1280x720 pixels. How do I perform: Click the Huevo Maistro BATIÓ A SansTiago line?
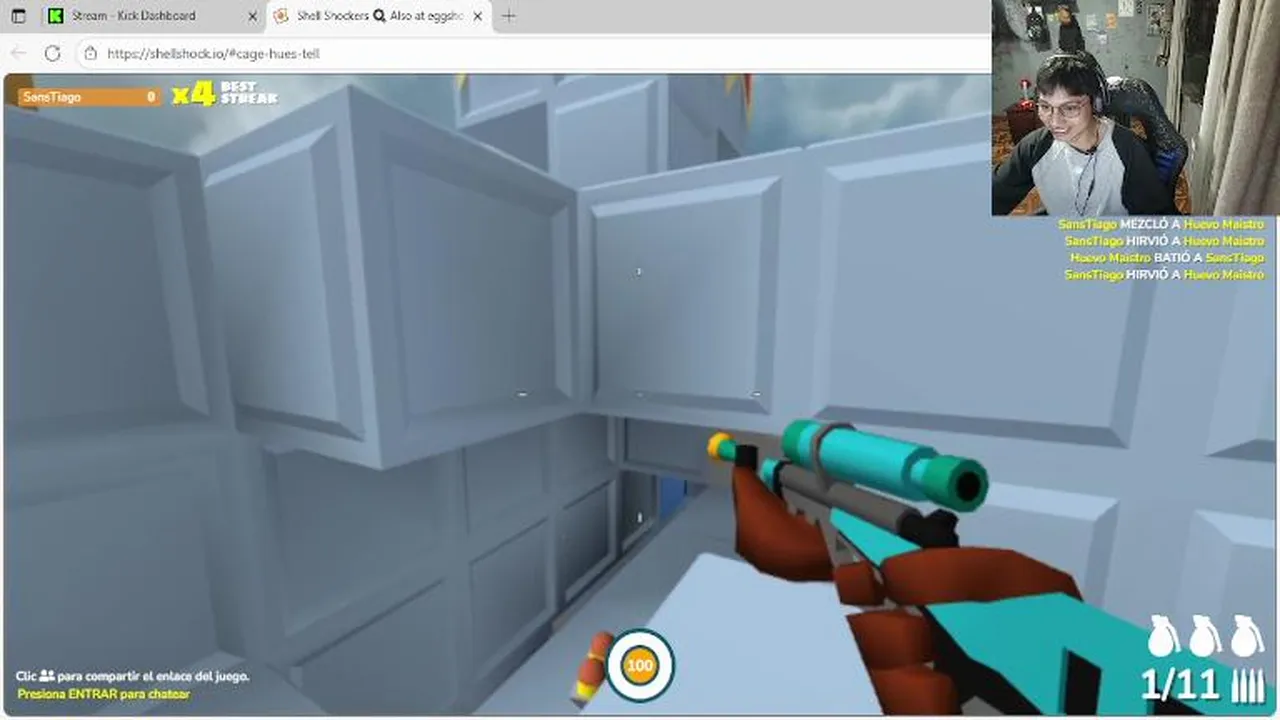pyautogui.click(x=1167, y=257)
